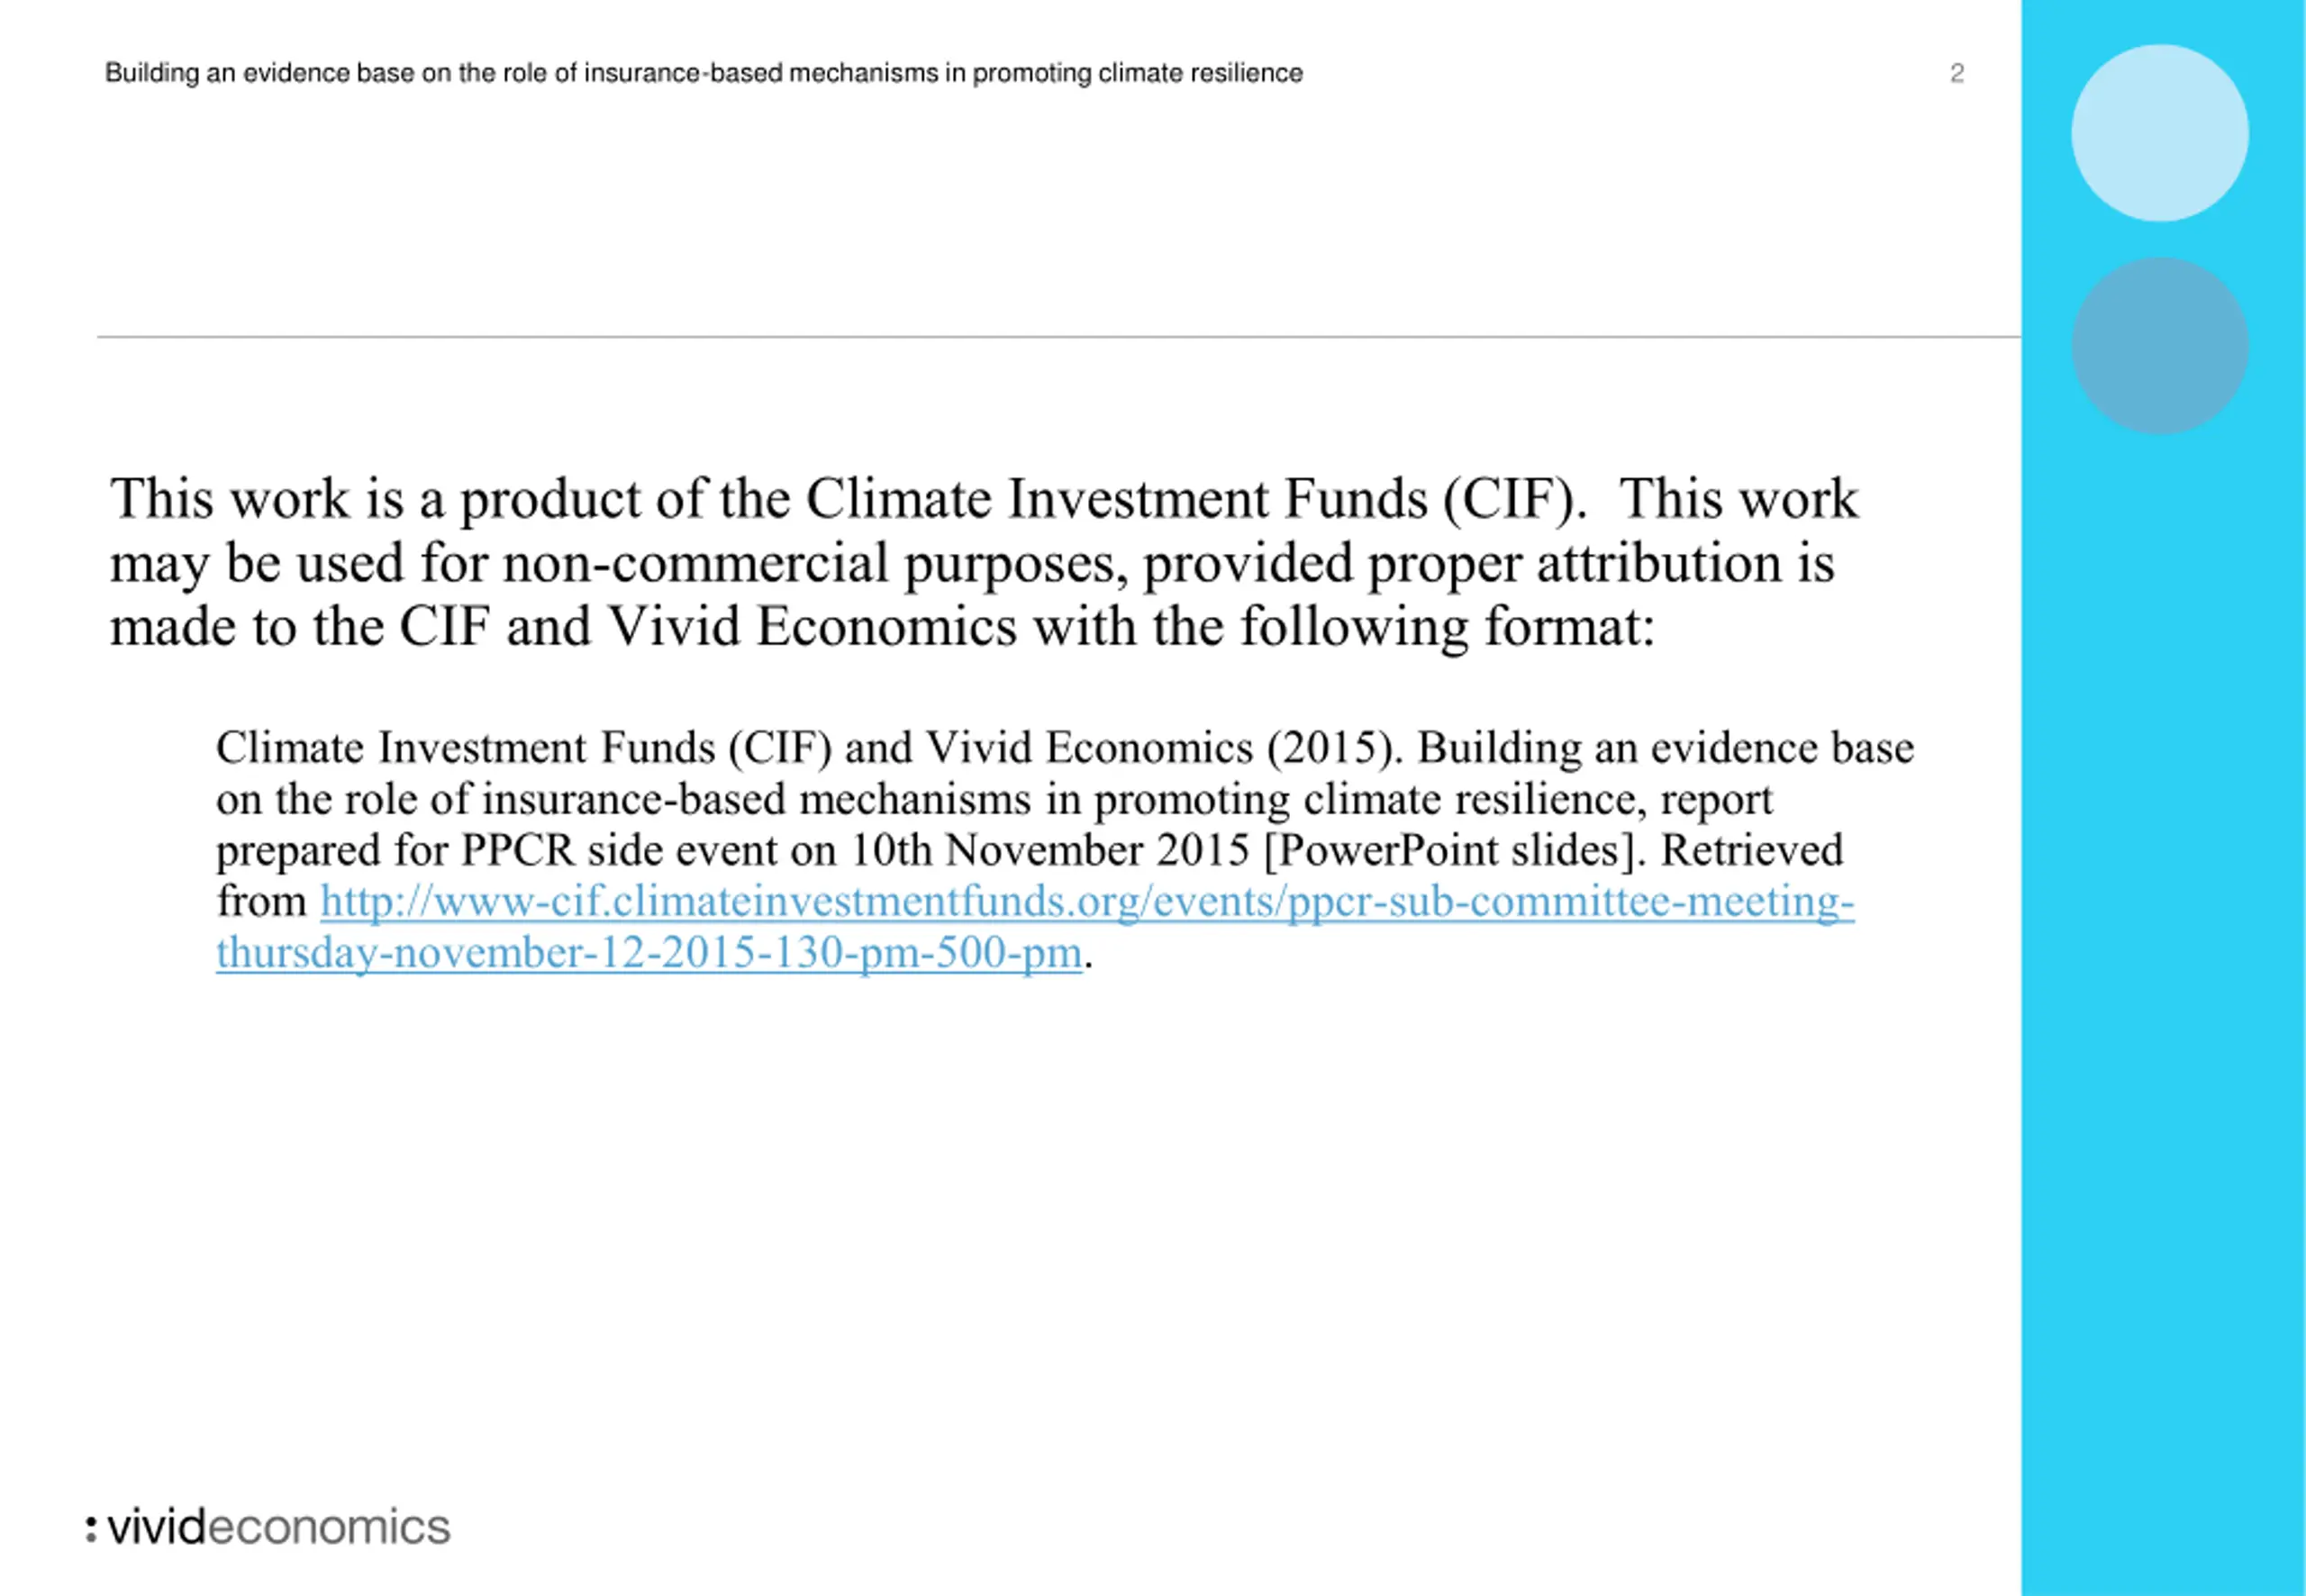Click the "PPCR" acronym in citation

[x=517, y=850]
